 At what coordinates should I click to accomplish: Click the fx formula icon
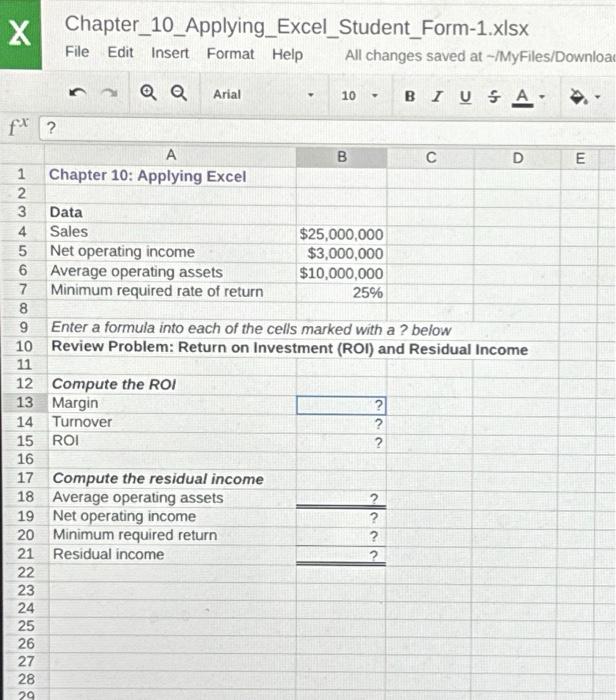pyautogui.click(x=19, y=126)
